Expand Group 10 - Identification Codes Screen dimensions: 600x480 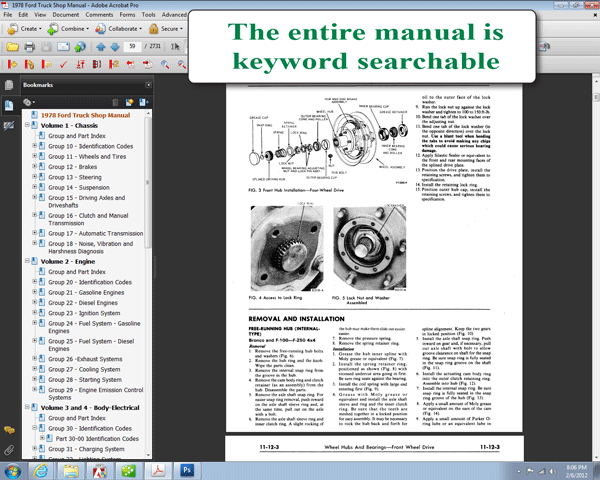(34, 145)
